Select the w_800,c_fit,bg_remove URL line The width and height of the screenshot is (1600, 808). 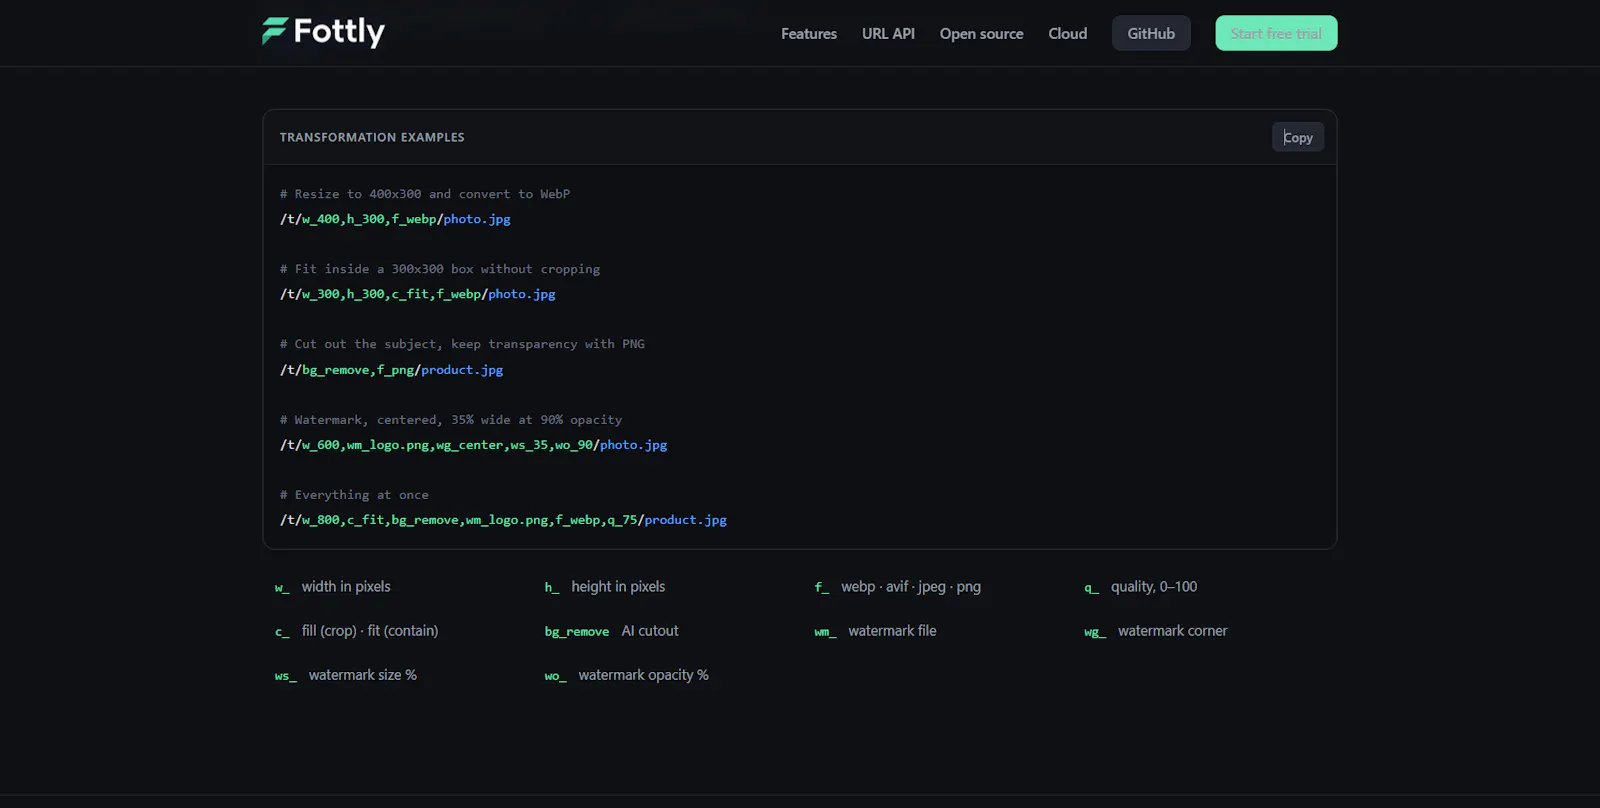[503, 520]
